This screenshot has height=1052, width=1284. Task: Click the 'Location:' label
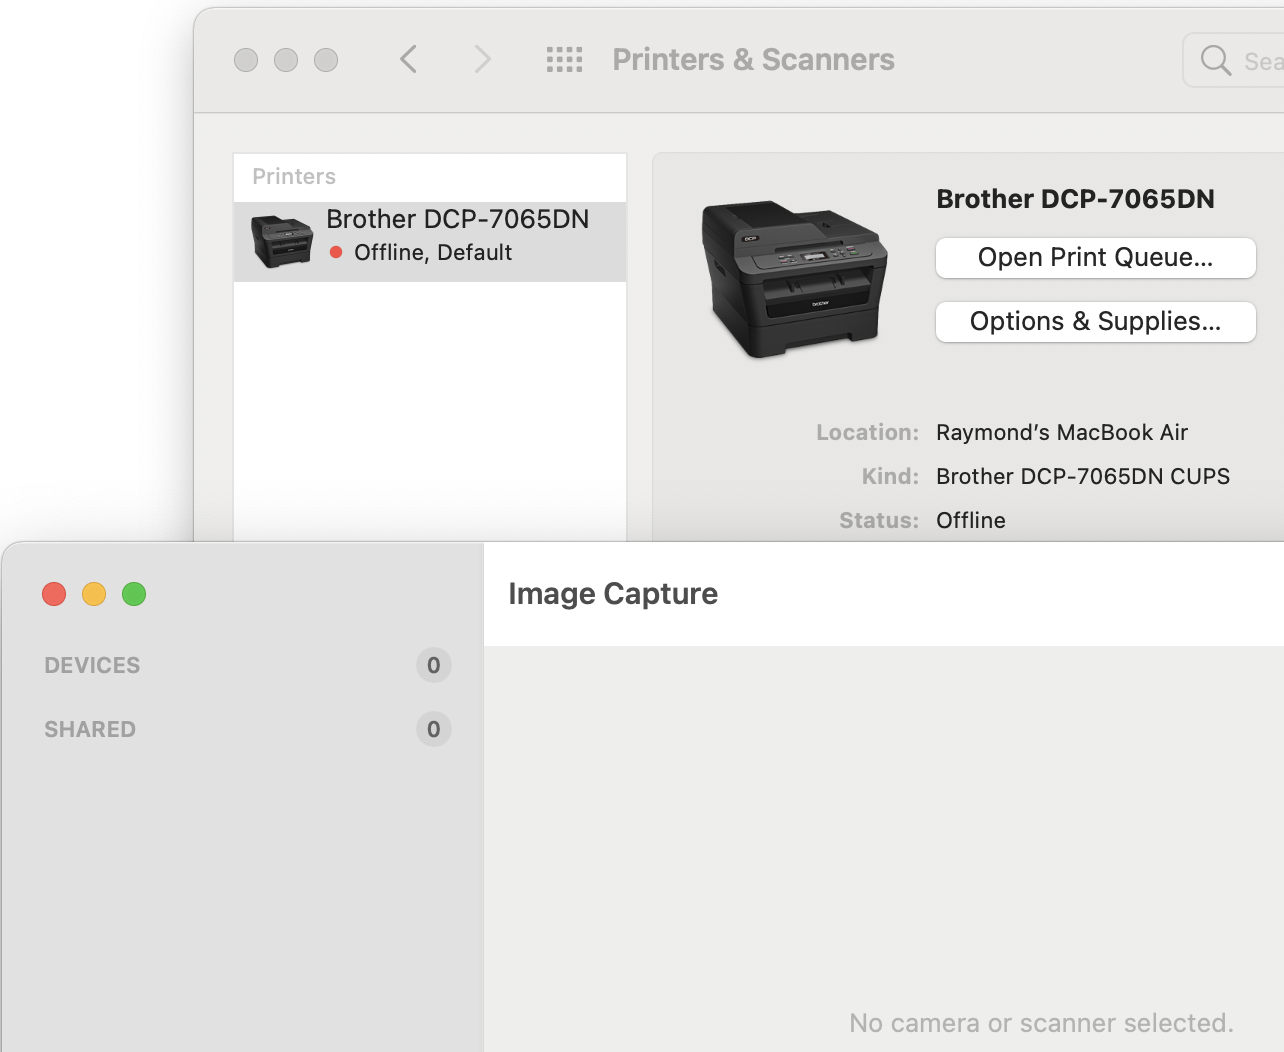(x=867, y=433)
